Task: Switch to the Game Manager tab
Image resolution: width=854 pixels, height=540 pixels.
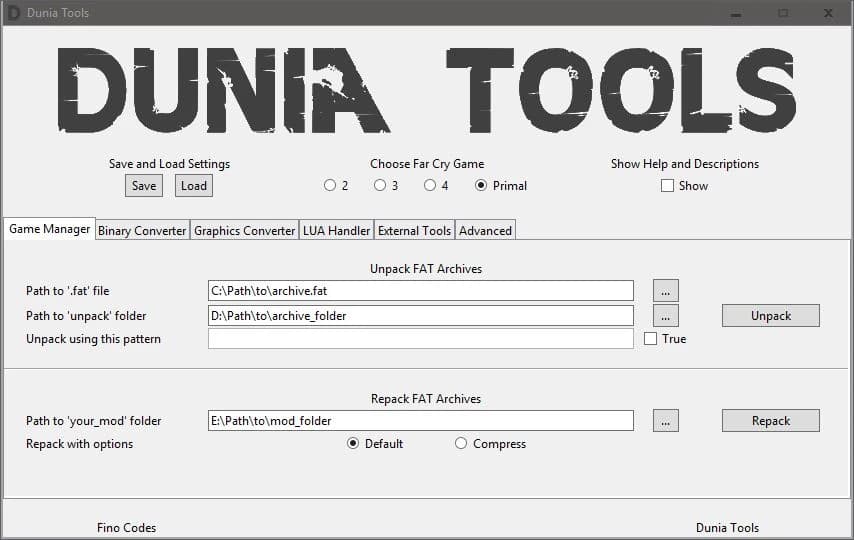Action: tap(50, 229)
